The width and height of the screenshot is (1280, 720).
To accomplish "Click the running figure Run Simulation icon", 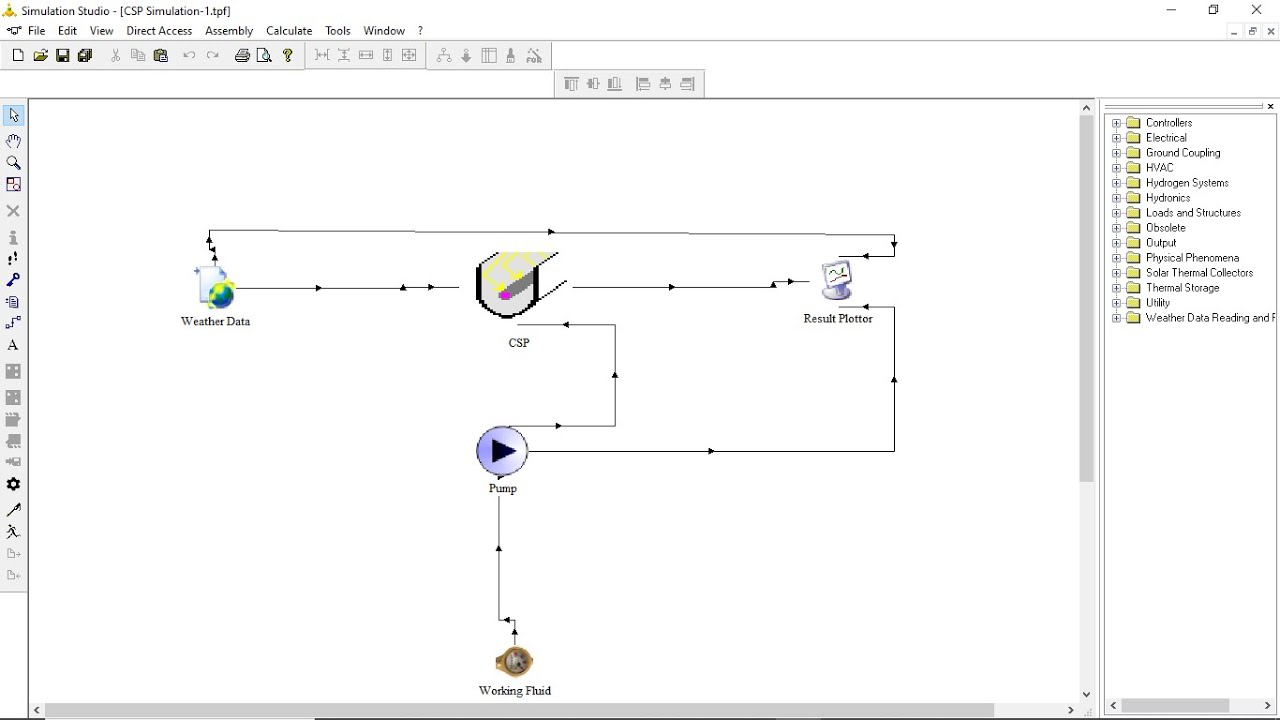I will pos(13,532).
